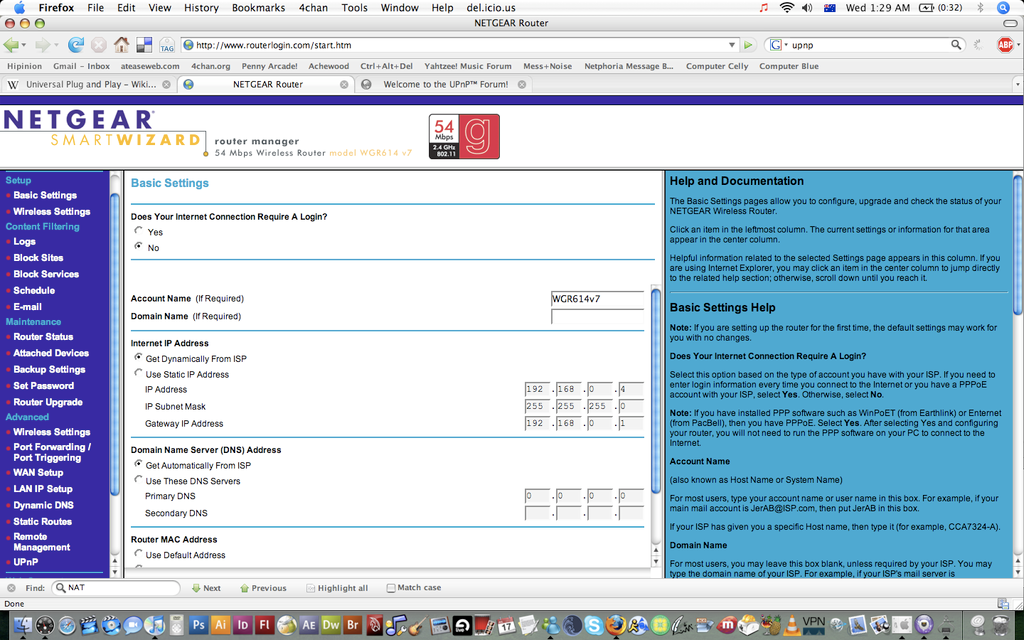The width and height of the screenshot is (1024, 640).
Task: Click the search magnifier in Google box
Action: (956, 45)
